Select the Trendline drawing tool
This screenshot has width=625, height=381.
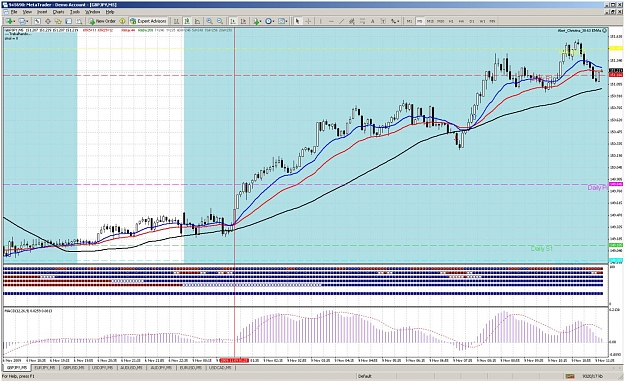[x=342, y=21]
